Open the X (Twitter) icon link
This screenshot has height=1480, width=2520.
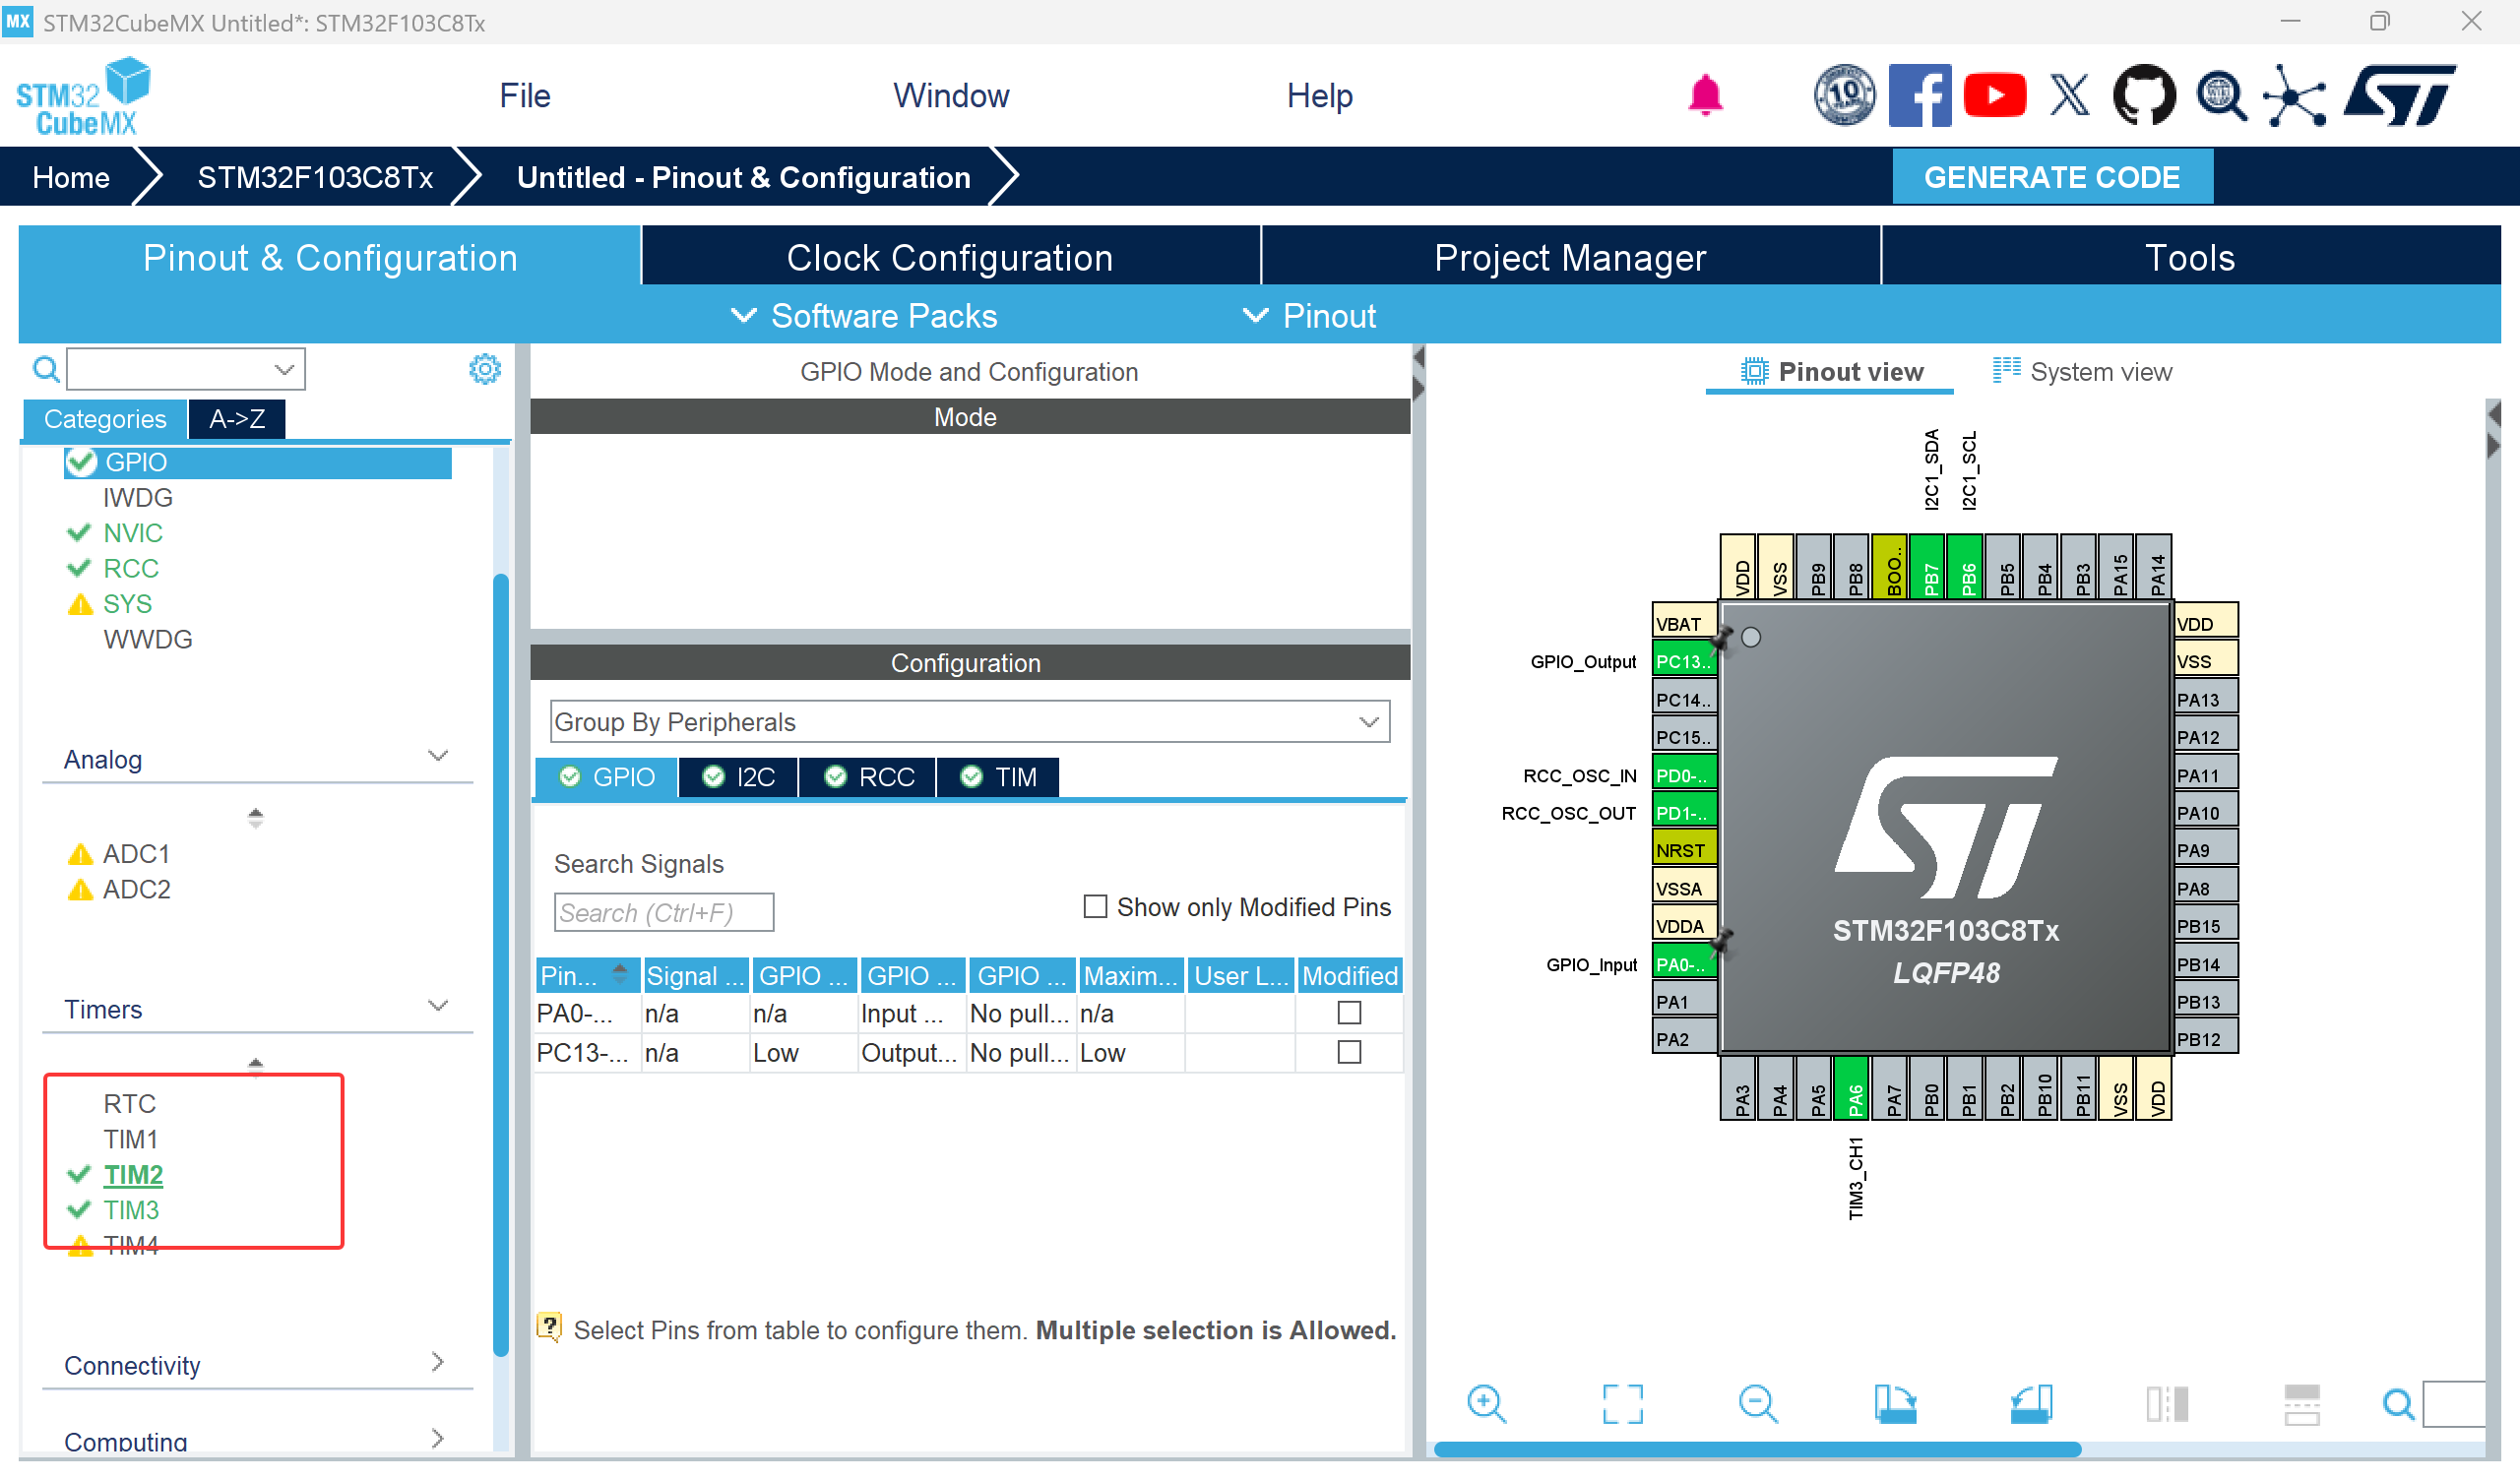2069,96
